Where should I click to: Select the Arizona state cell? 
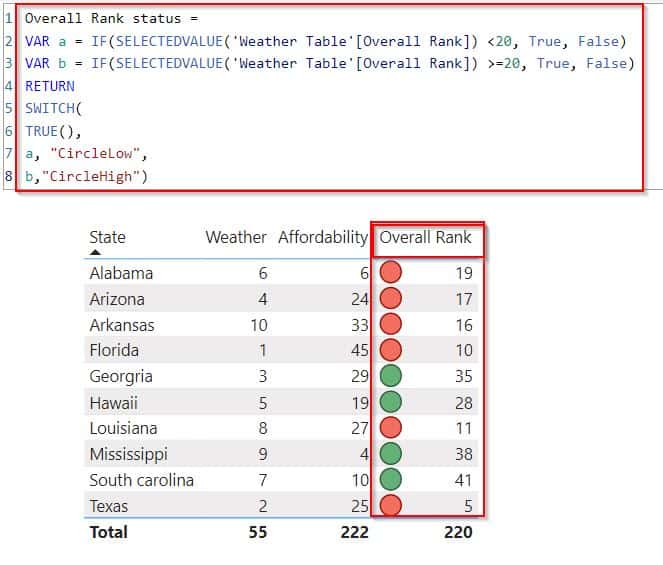coord(117,299)
